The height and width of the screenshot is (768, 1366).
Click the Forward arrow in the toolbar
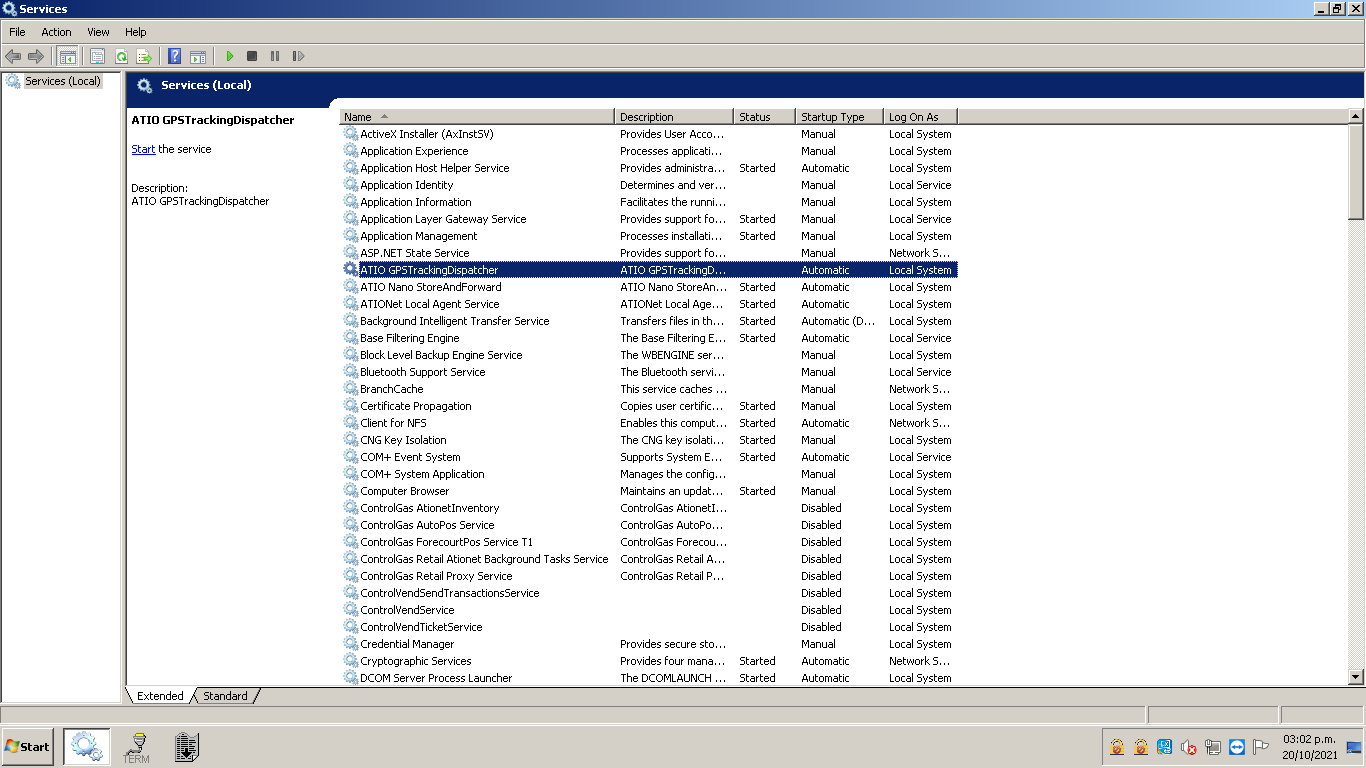coord(36,56)
